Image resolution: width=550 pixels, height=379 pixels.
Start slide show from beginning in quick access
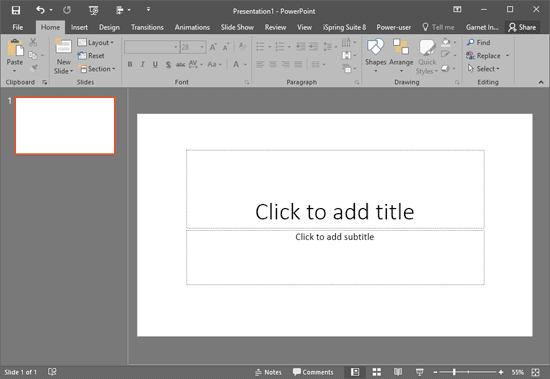tap(94, 11)
